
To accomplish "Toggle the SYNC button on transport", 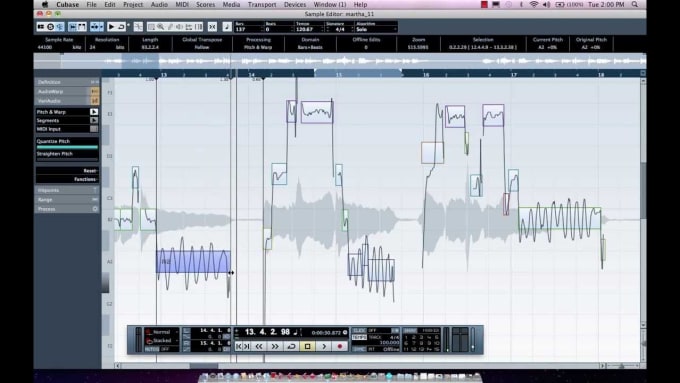I will pos(359,349).
